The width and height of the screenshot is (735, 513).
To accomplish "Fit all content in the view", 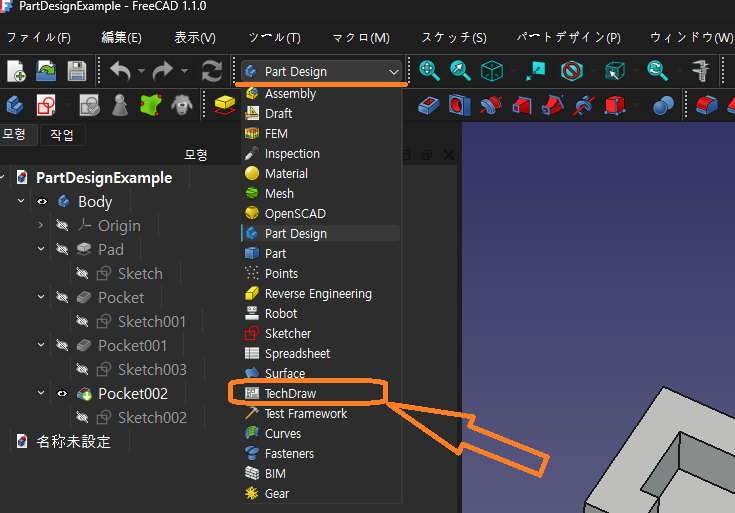I will pos(429,71).
